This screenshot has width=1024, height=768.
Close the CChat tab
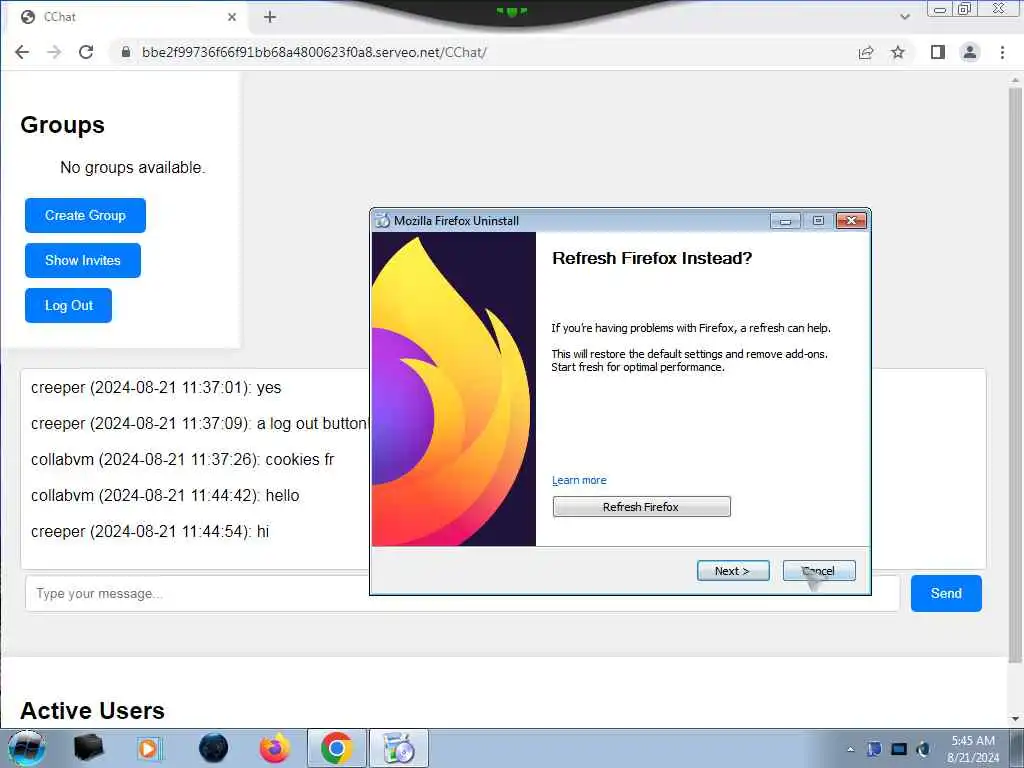coord(232,17)
